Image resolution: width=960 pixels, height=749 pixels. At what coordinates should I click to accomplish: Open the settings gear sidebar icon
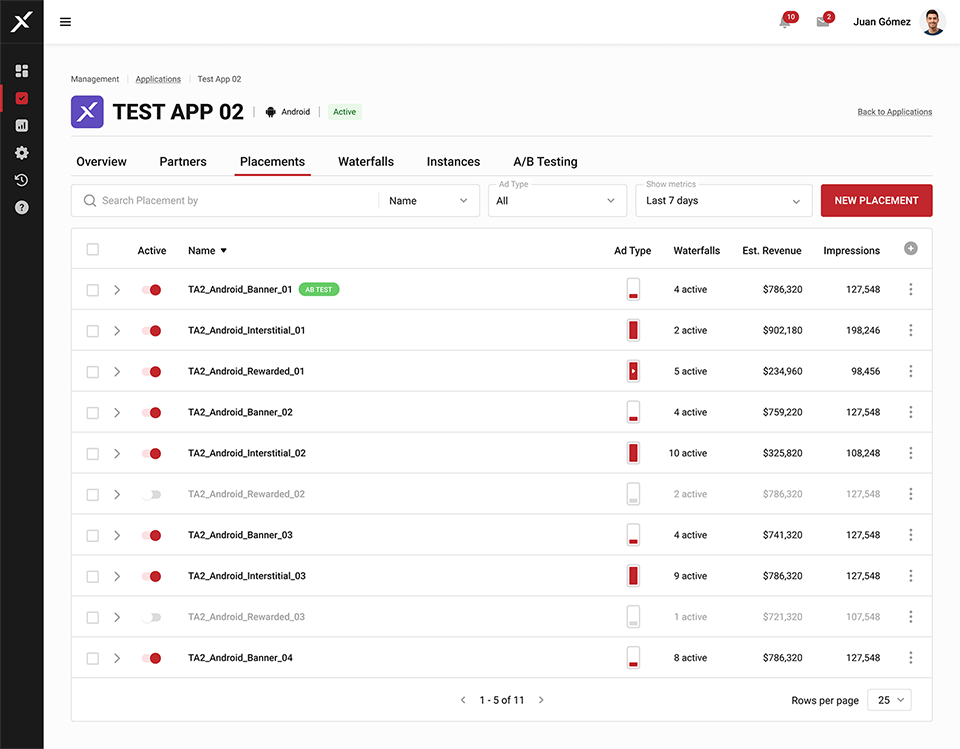pos(21,152)
